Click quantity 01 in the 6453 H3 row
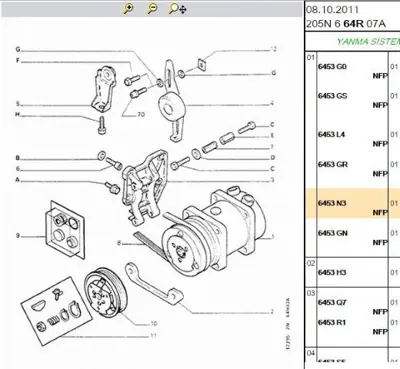The height and width of the screenshot is (369, 400). click(x=394, y=273)
